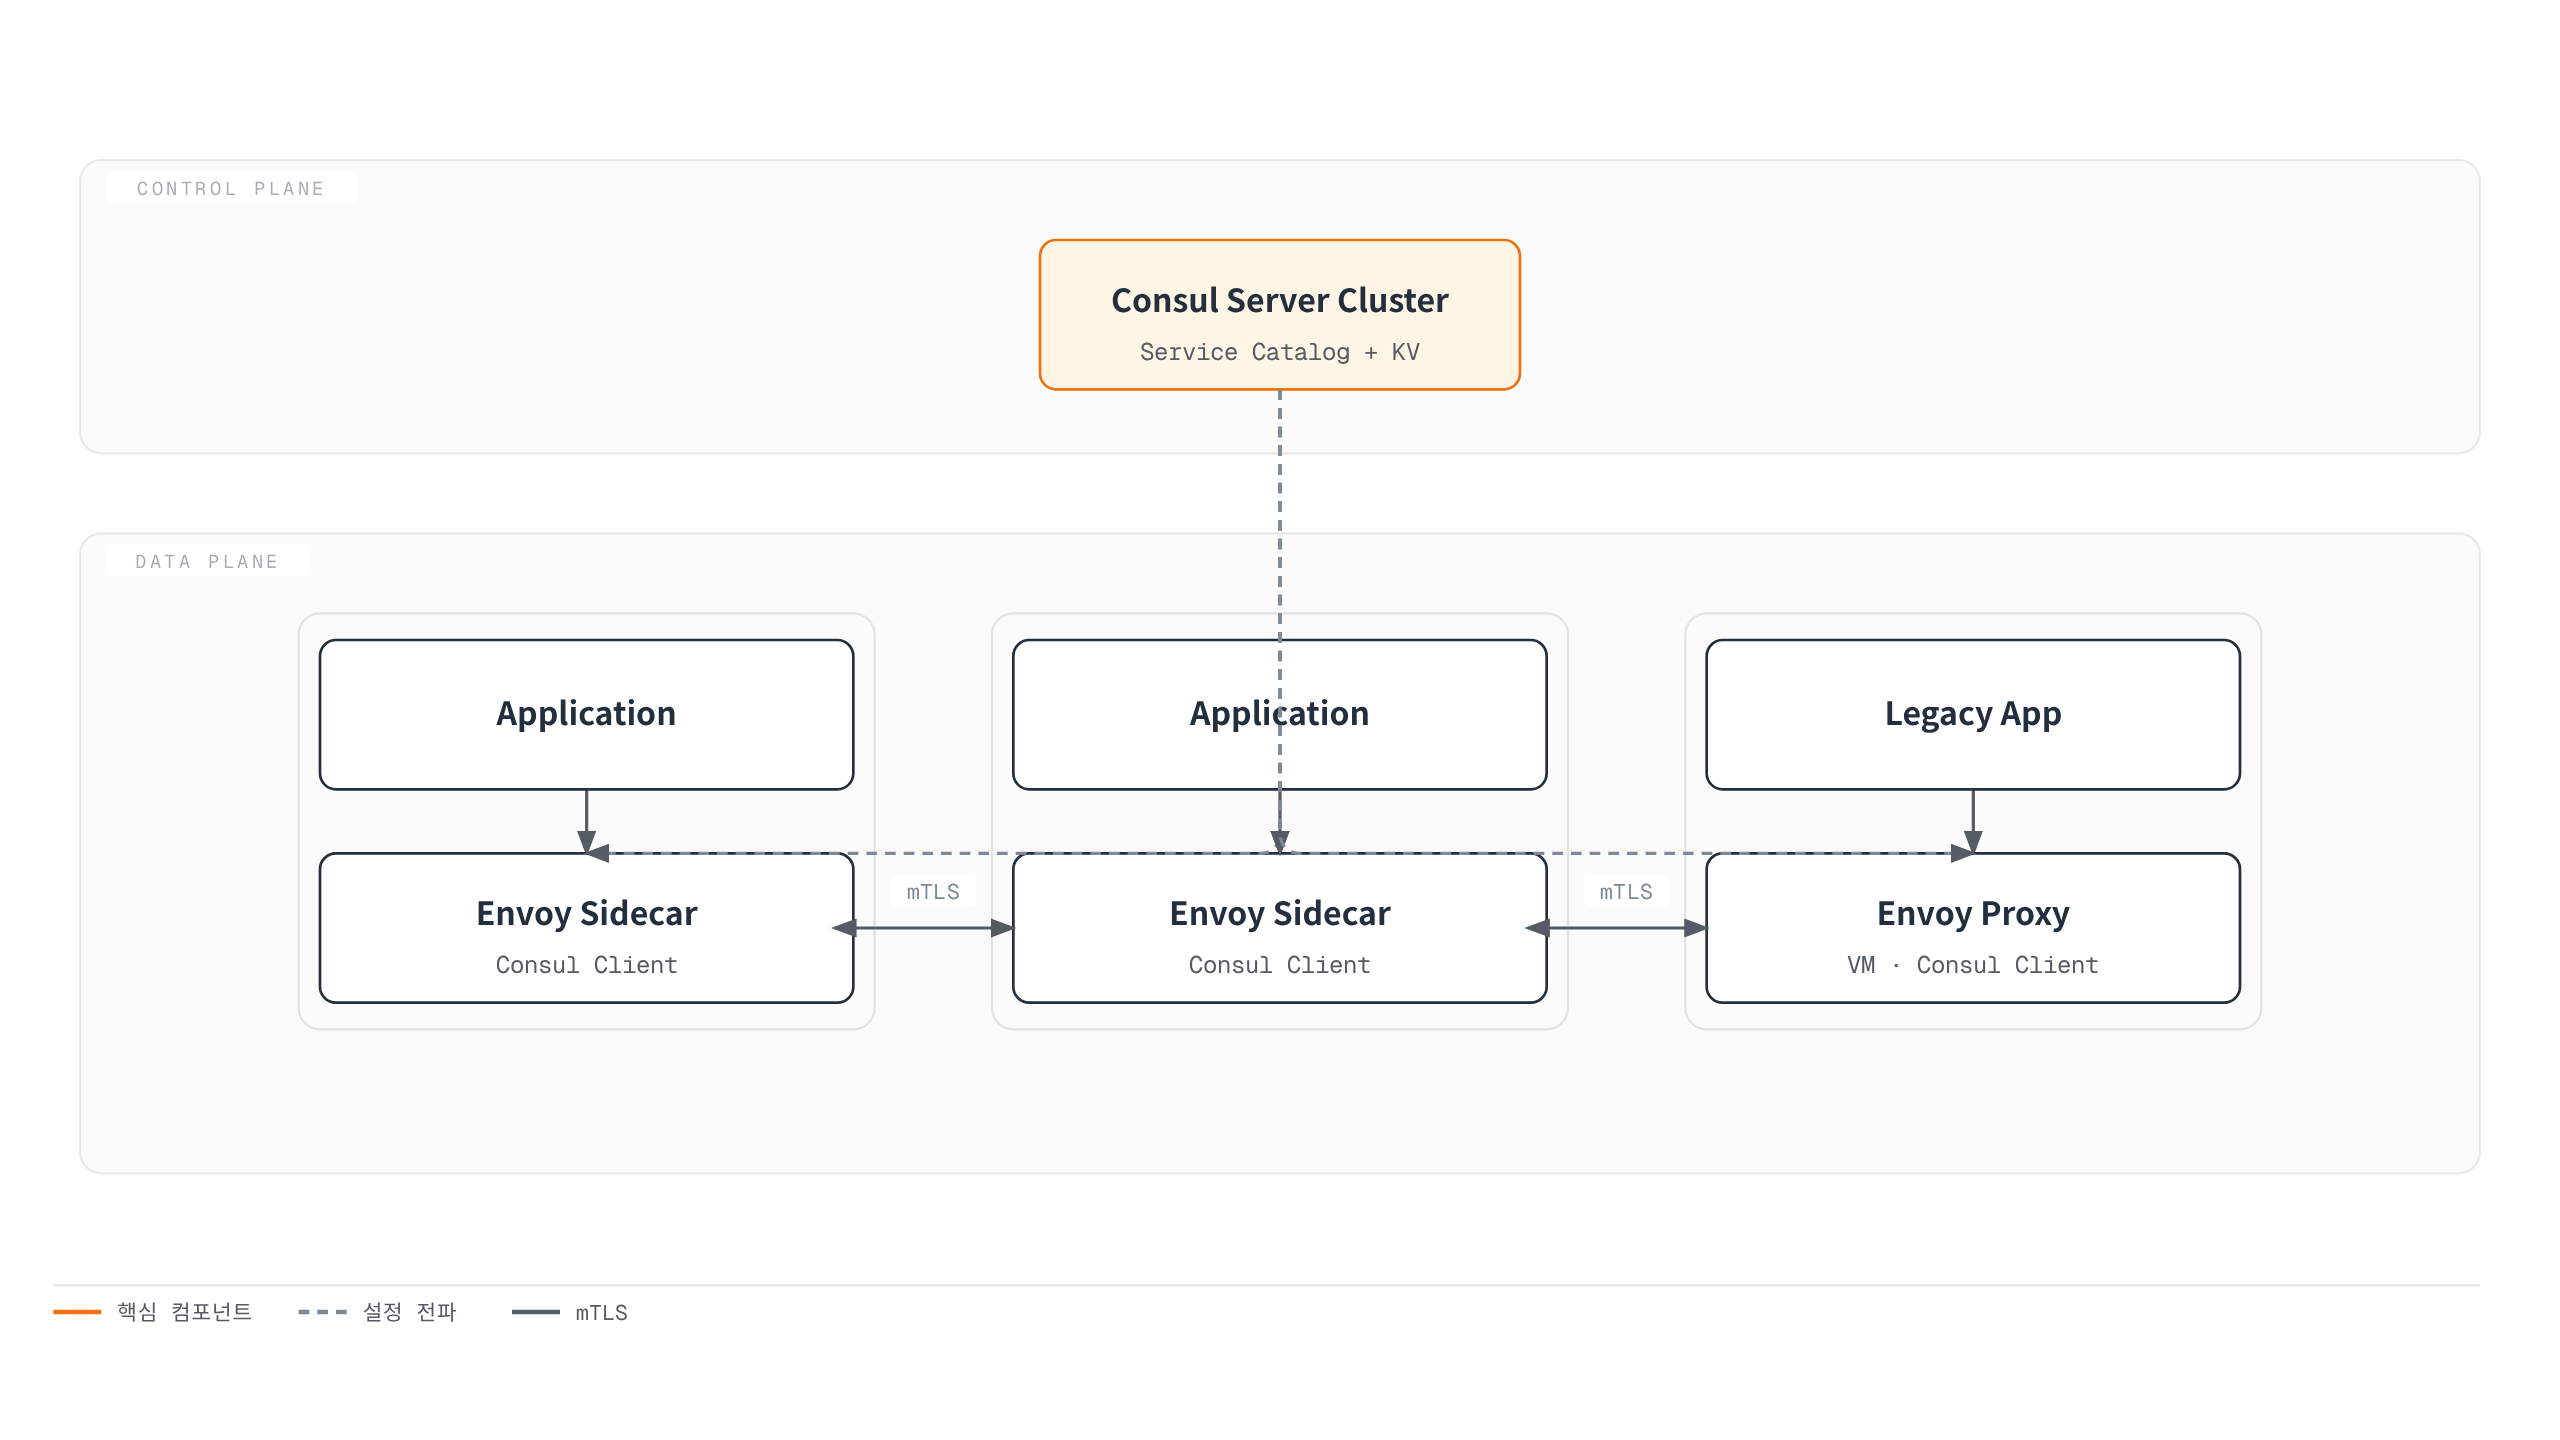Click the DATA PLANE label
2560x1440 pixels.
tap(207, 562)
